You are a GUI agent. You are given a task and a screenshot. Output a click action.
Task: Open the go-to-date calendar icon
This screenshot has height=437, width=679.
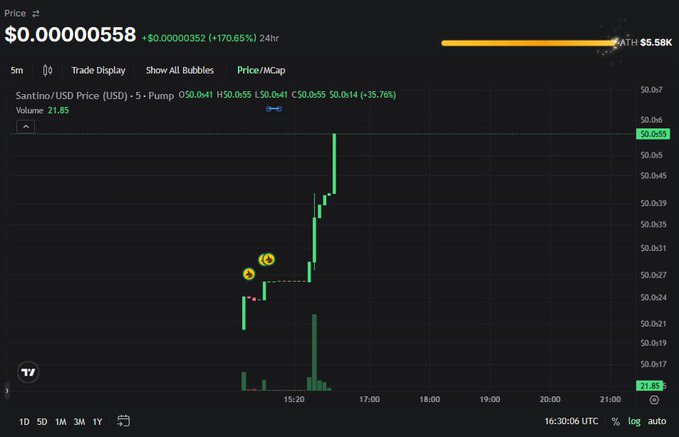(x=123, y=421)
